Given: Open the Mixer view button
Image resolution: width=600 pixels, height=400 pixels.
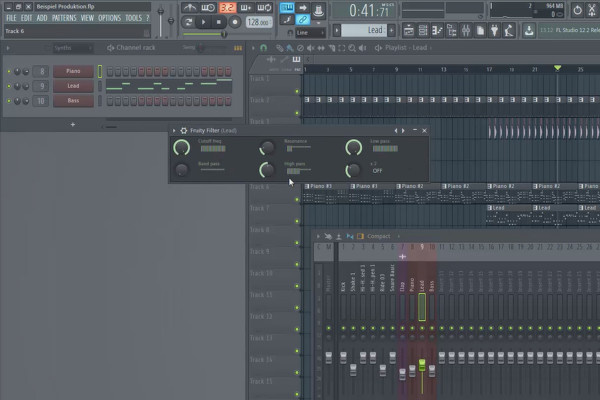Looking at the screenshot, I should (466, 31).
